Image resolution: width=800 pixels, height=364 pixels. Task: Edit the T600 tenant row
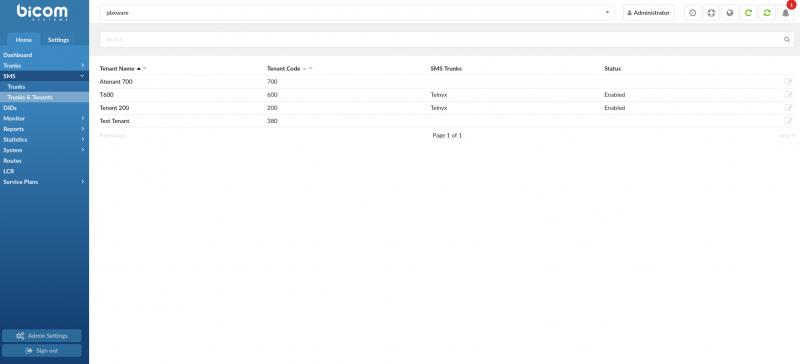pyautogui.click(x=788, y=94)
